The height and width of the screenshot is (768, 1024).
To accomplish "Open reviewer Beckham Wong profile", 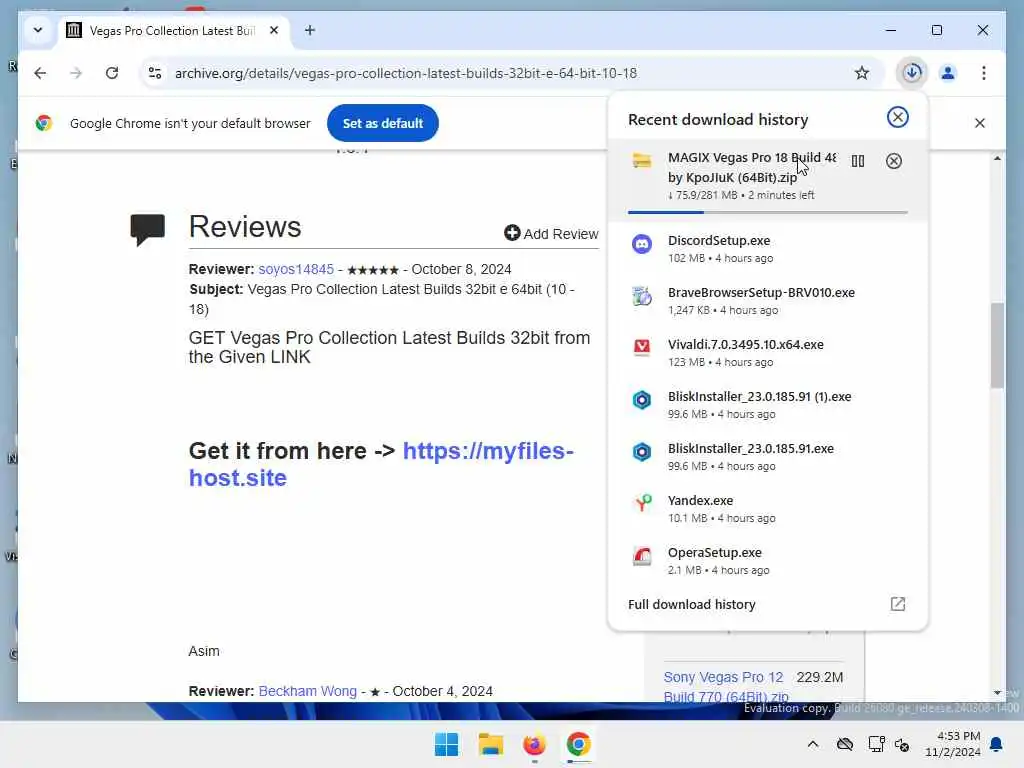I will [308, 691].
